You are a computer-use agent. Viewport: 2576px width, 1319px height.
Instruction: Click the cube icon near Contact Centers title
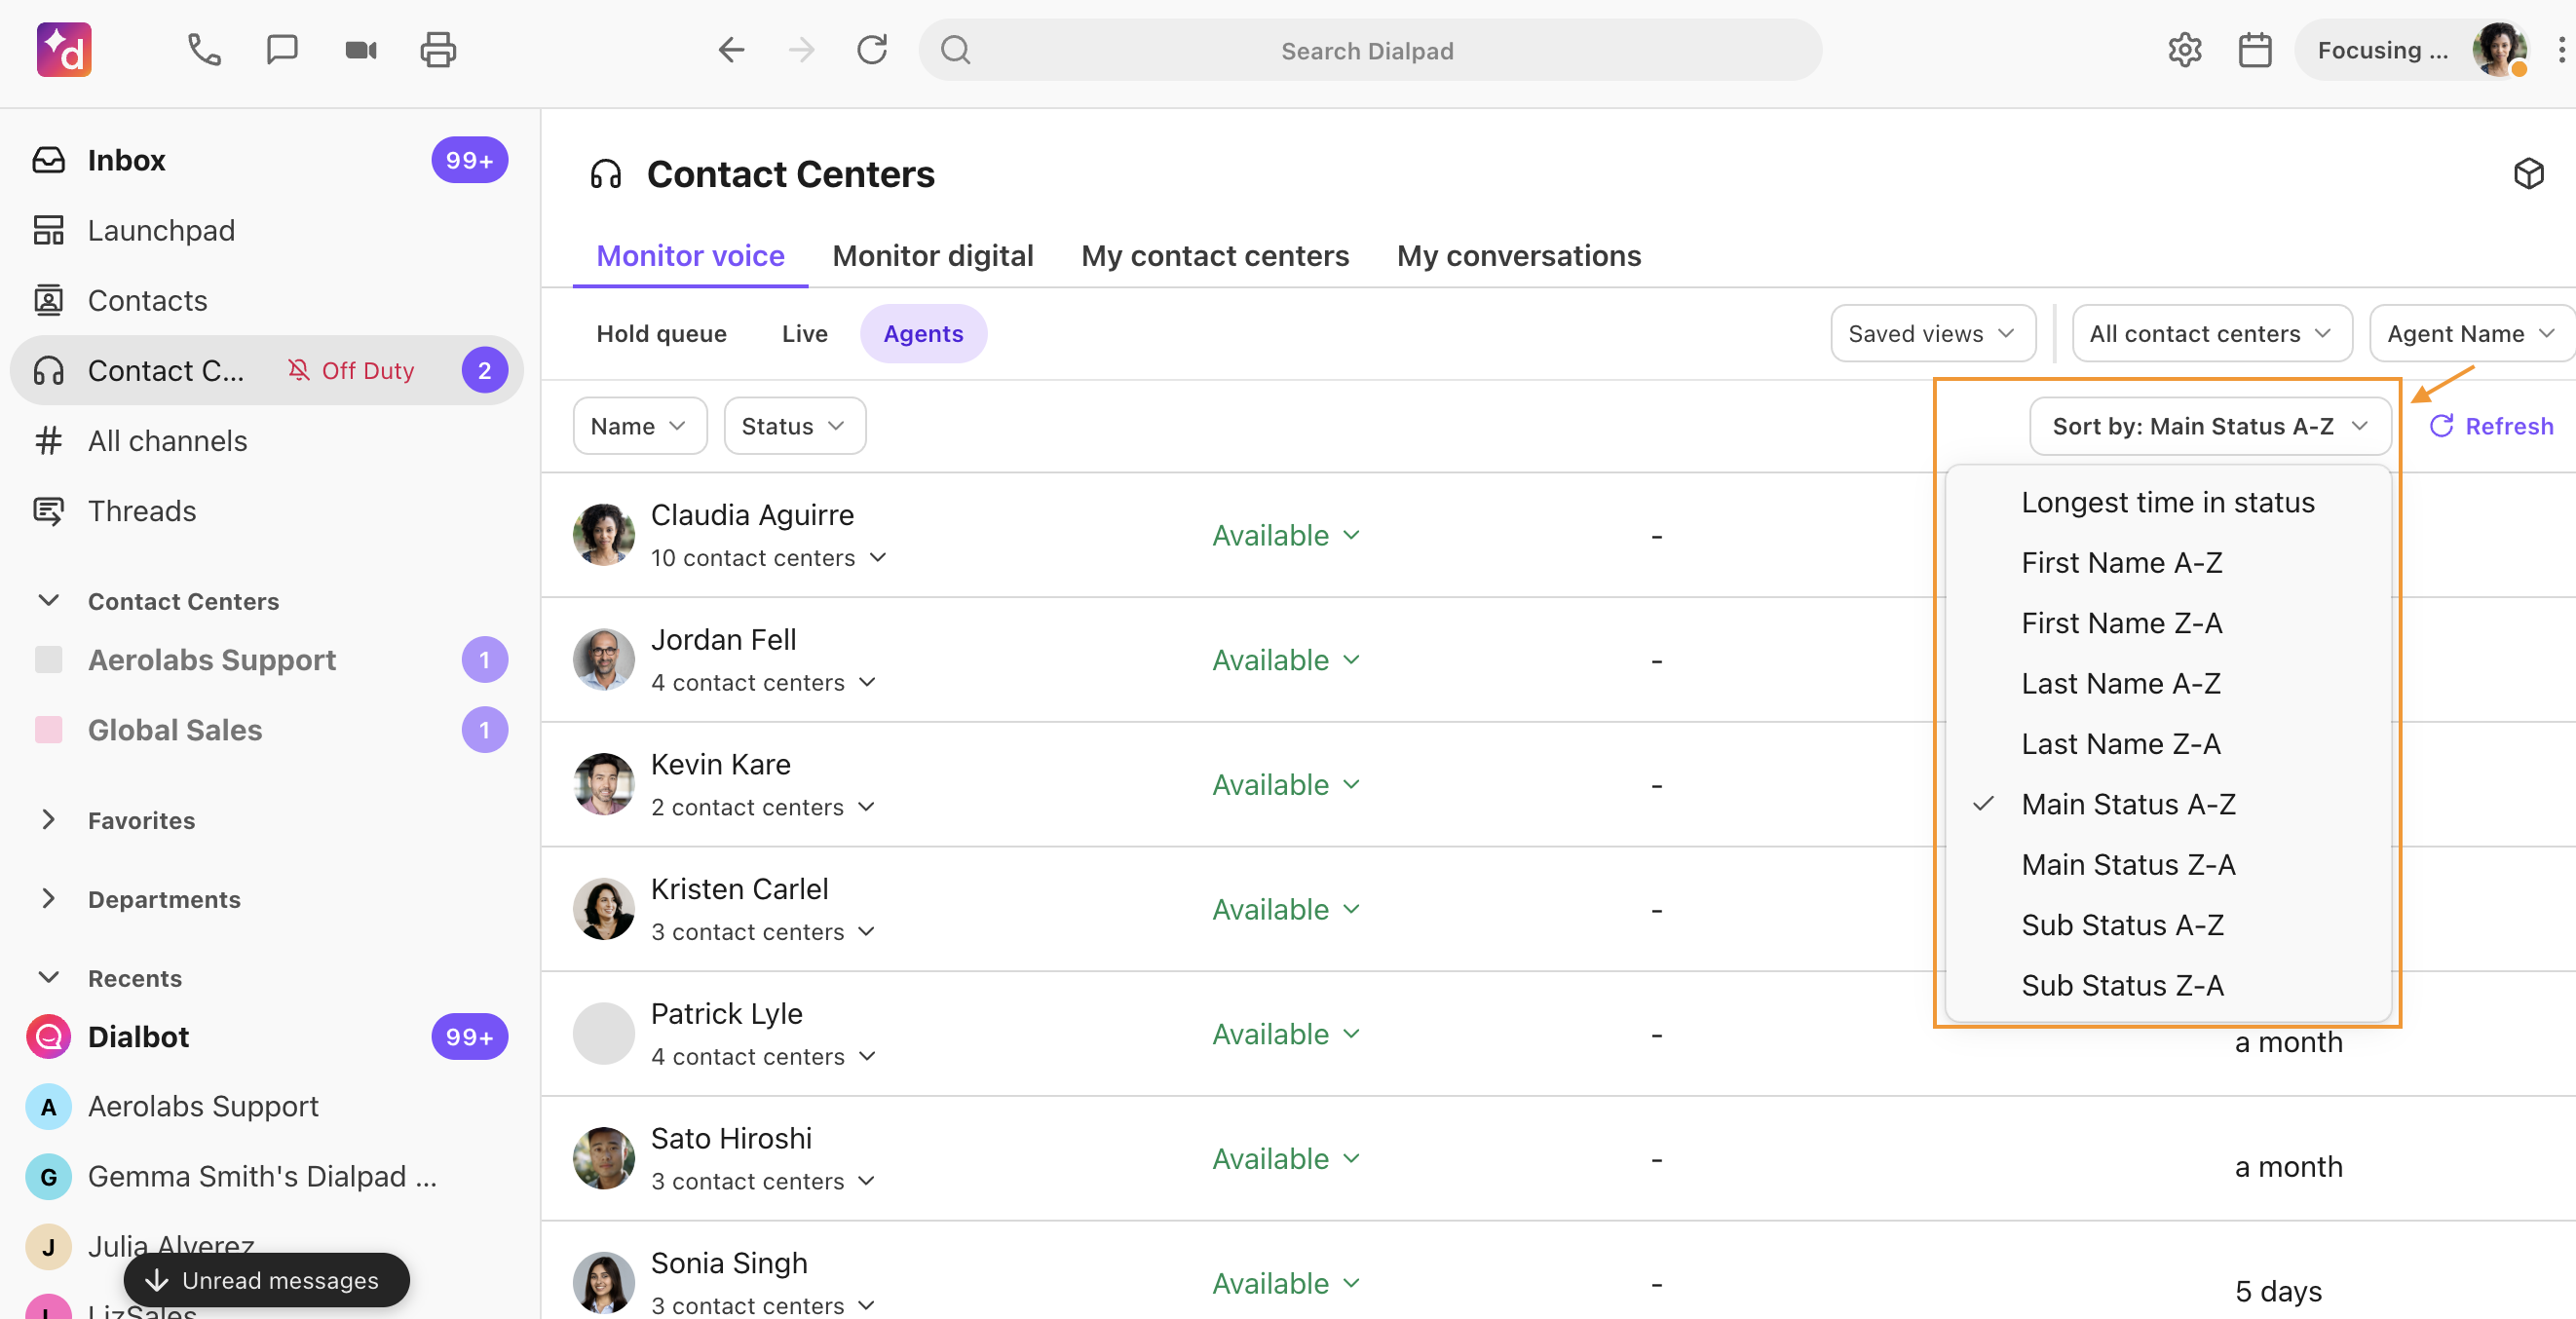coord(2528,174)
